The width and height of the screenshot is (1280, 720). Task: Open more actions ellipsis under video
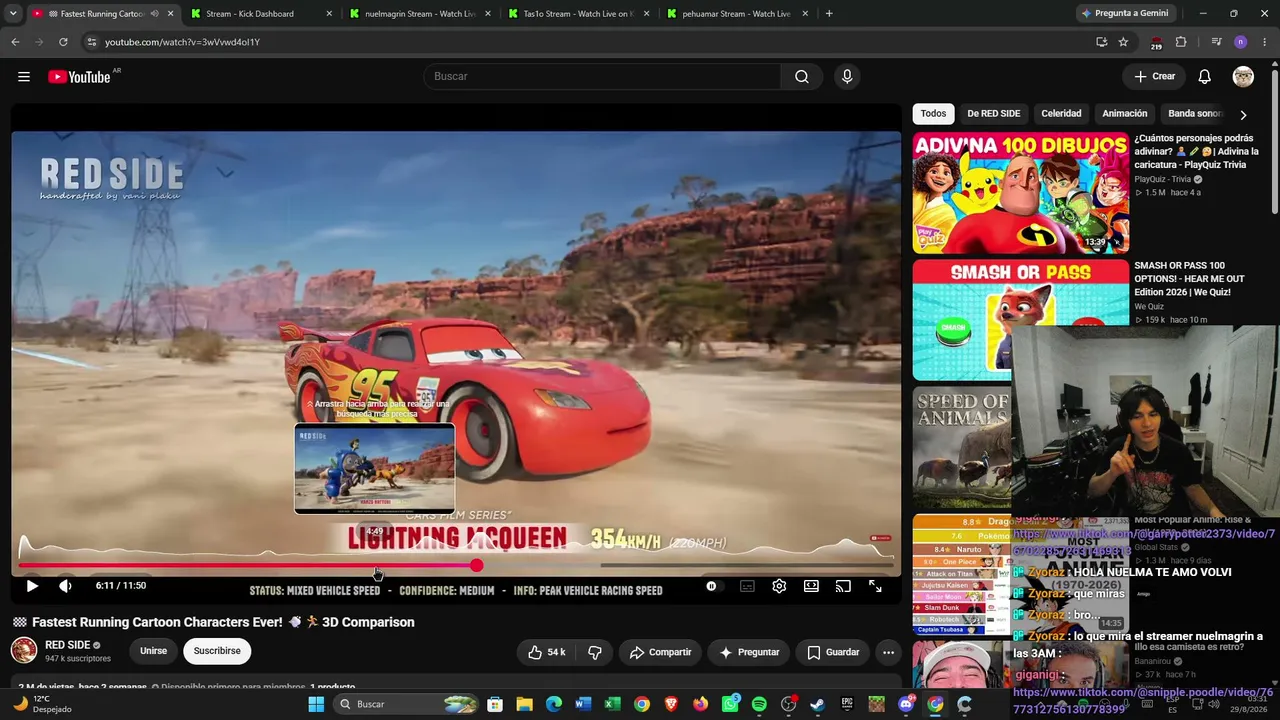tap(888, 652)
